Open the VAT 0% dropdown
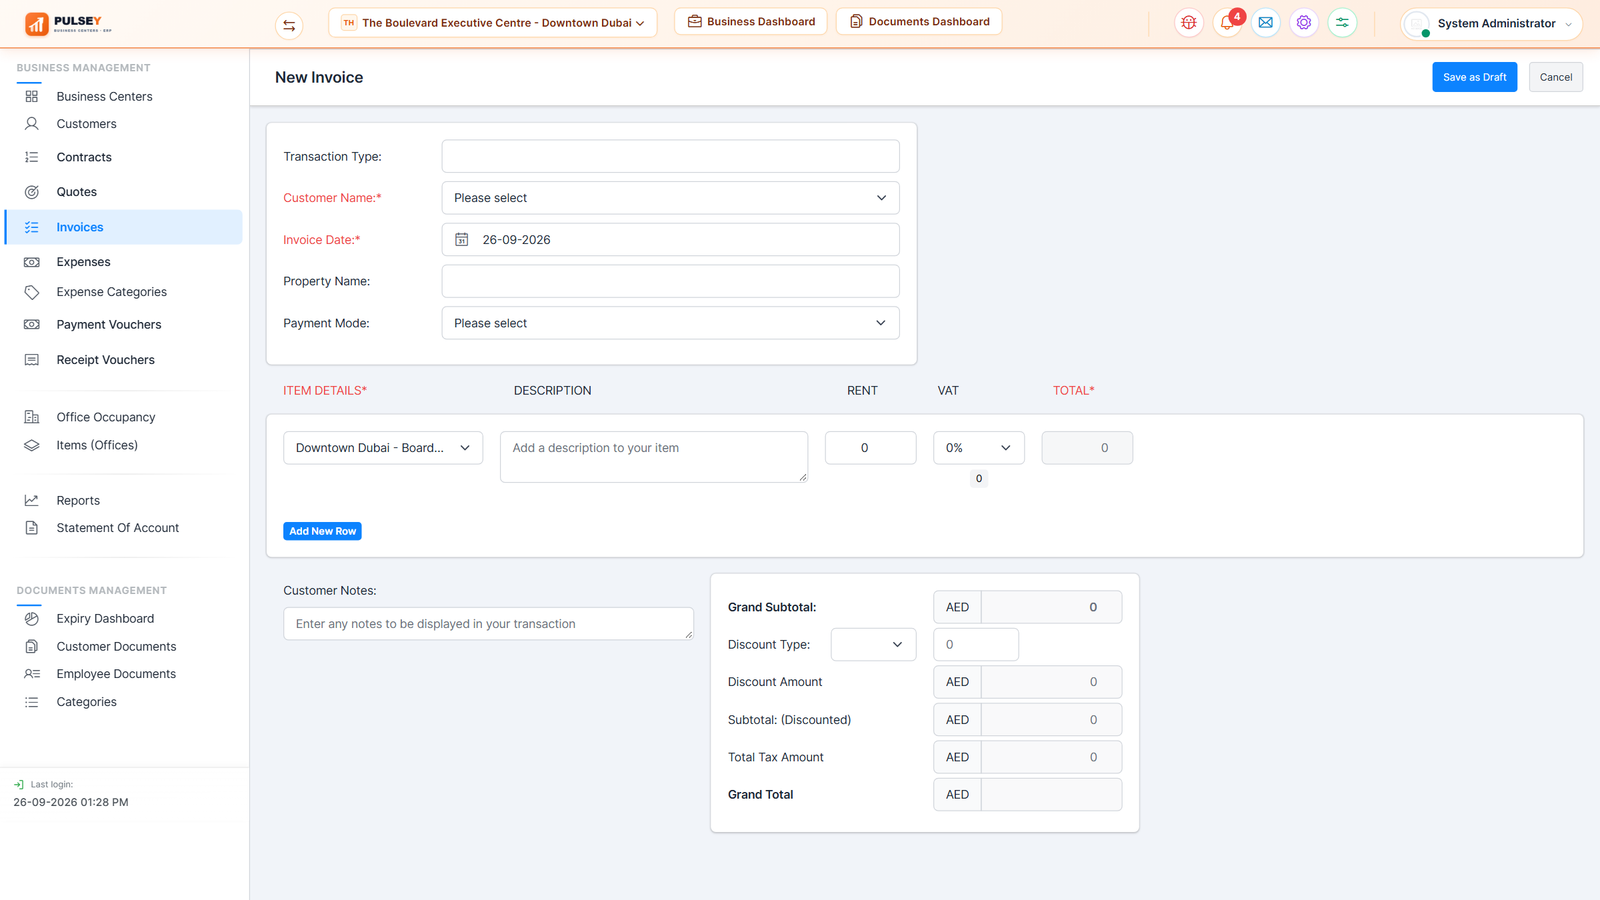 pos(979,448)
